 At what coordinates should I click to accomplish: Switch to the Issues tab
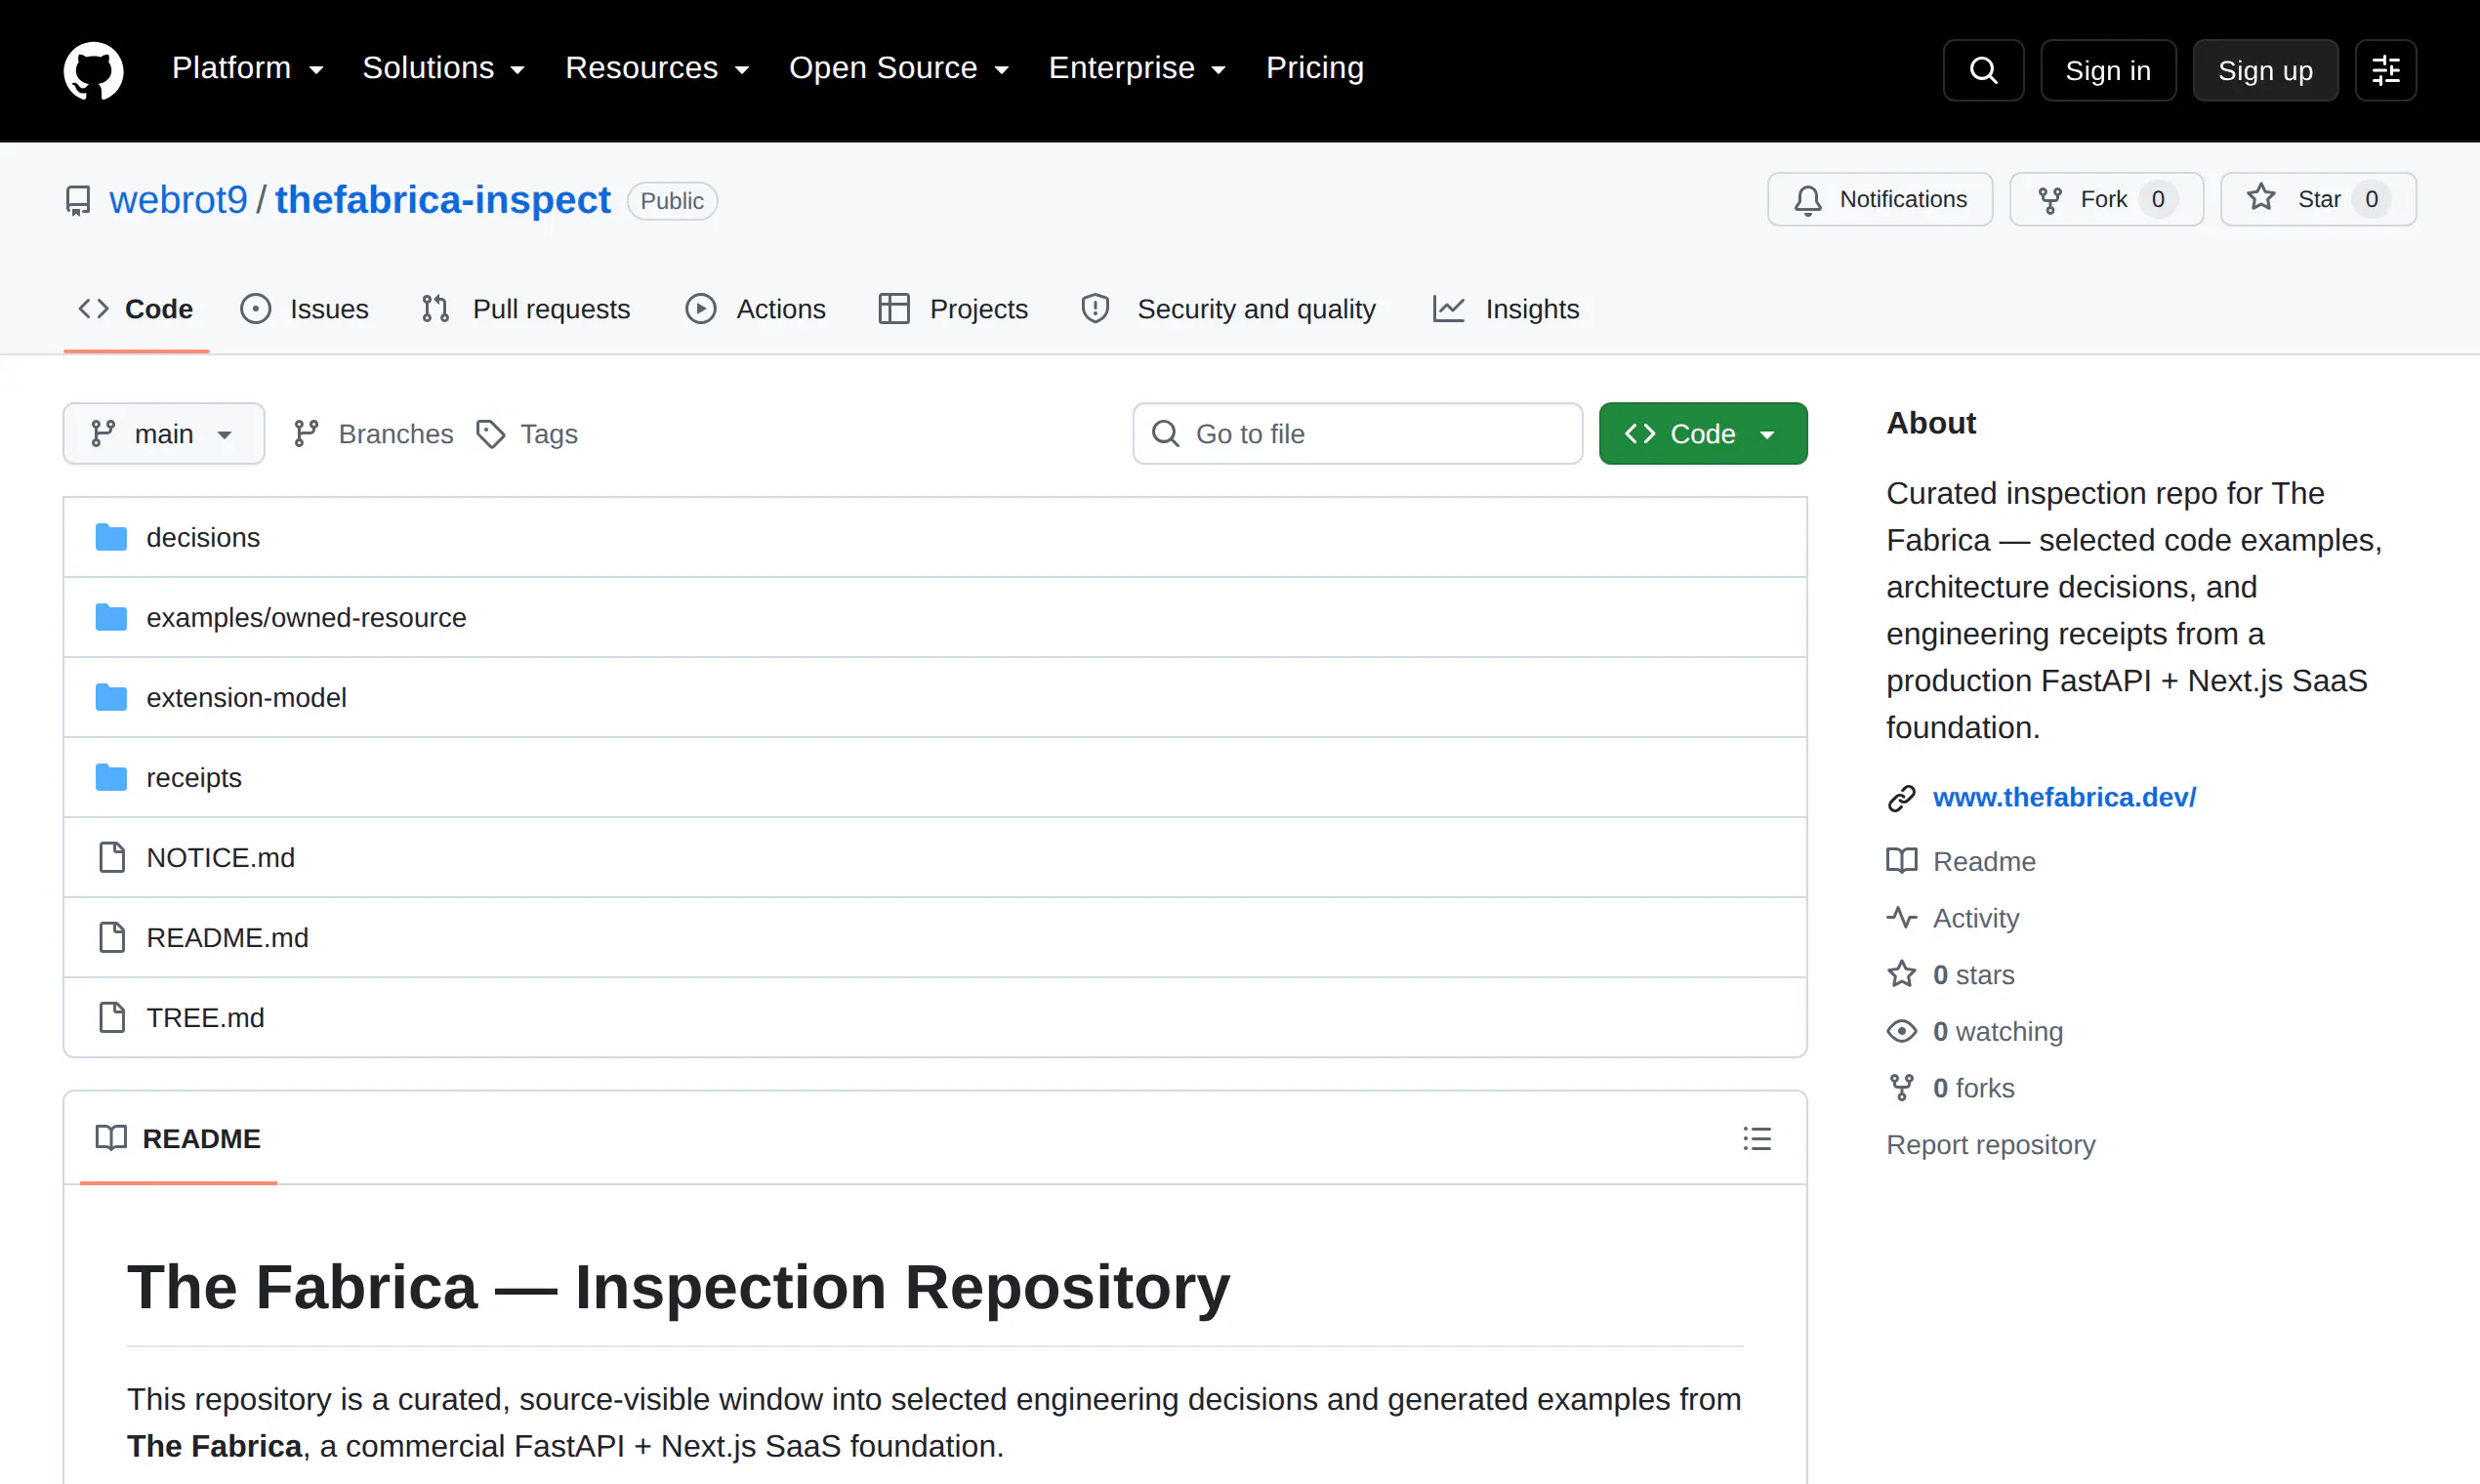tap(305, 309)
